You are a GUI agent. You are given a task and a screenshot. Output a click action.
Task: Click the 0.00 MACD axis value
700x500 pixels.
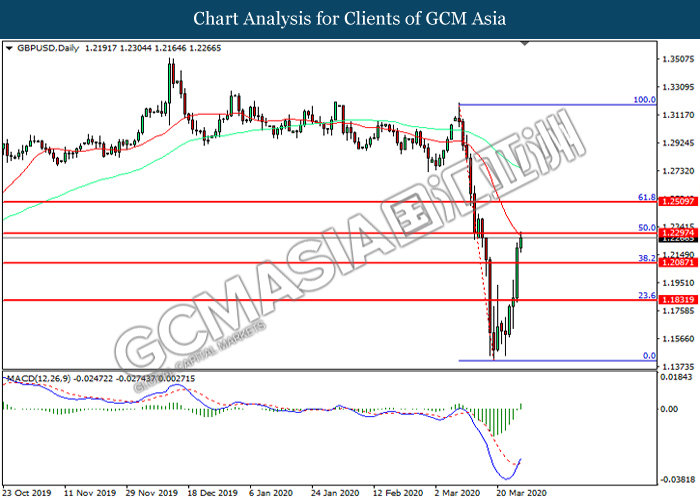(669, 409)
